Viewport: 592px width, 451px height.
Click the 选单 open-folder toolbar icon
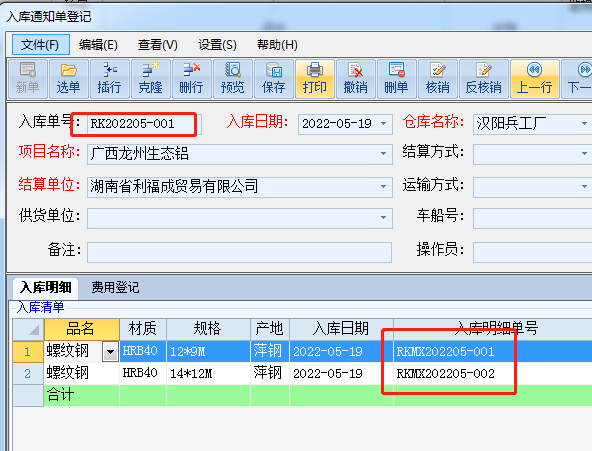(x=68, y=79)
